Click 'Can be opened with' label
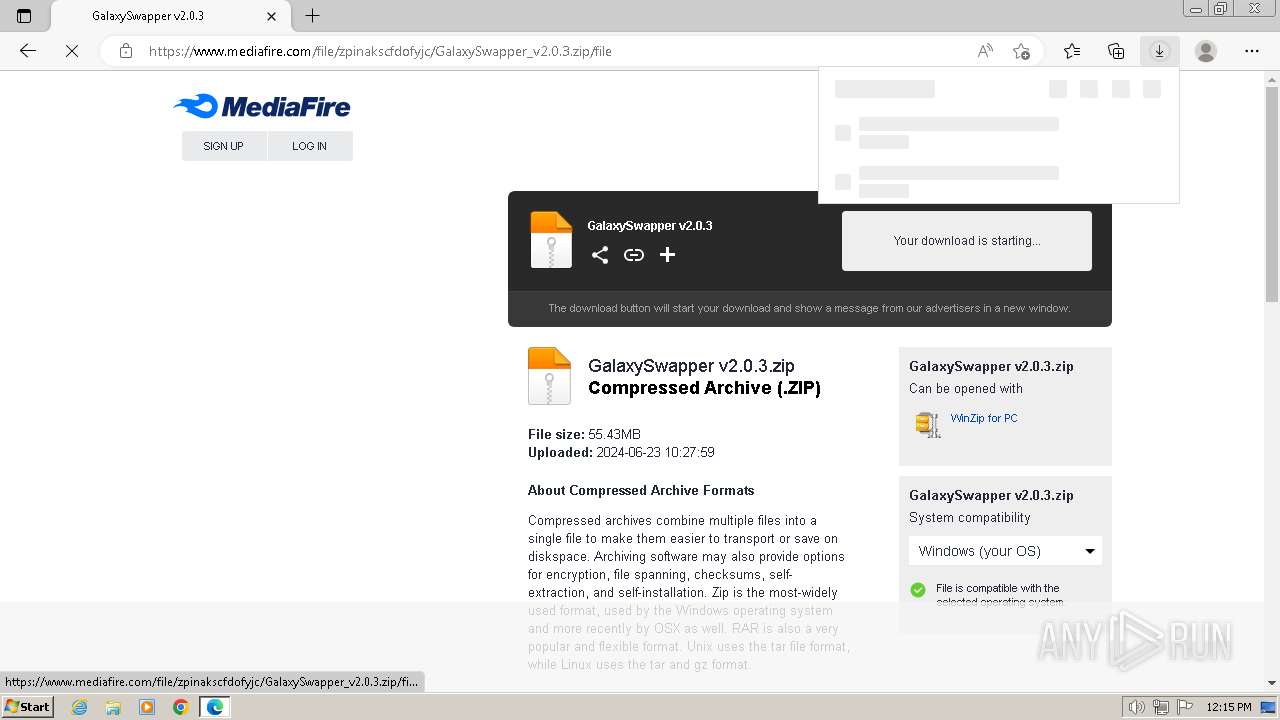The width and height of the screenshot is (1280, 720). tap(966, 388)
